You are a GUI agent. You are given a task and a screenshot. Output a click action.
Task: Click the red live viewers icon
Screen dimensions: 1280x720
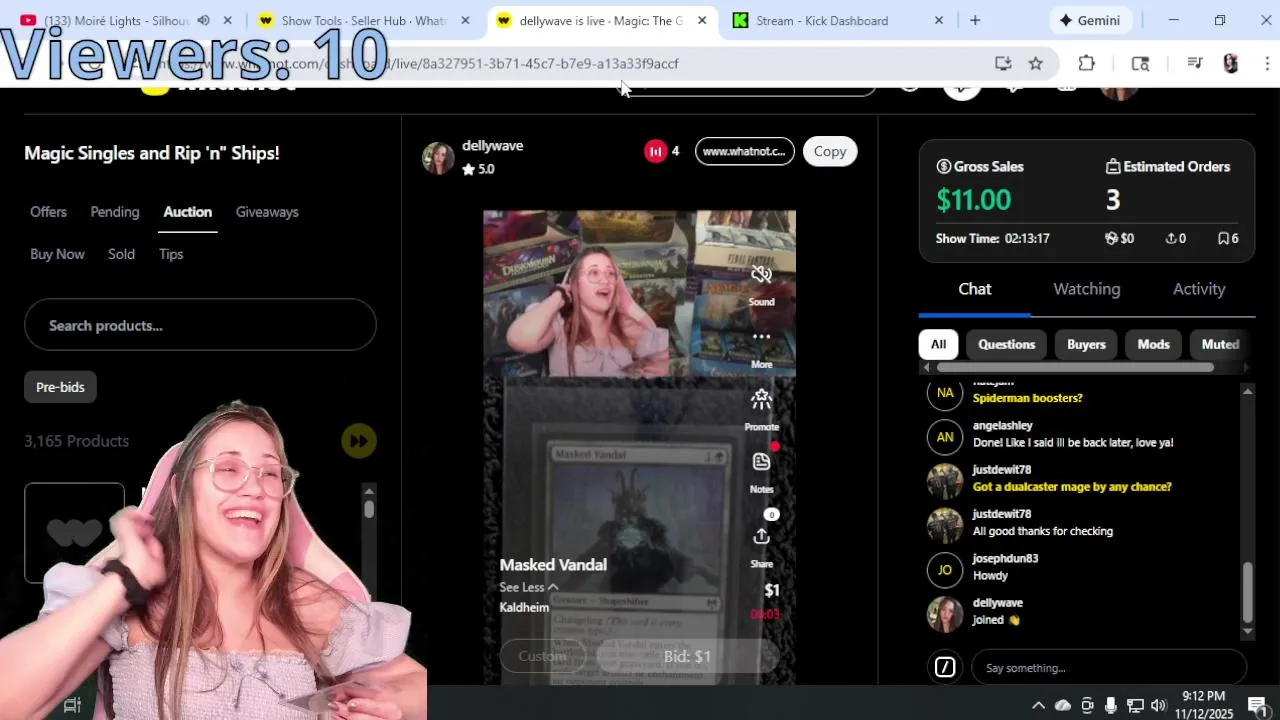tap(655, 151)
